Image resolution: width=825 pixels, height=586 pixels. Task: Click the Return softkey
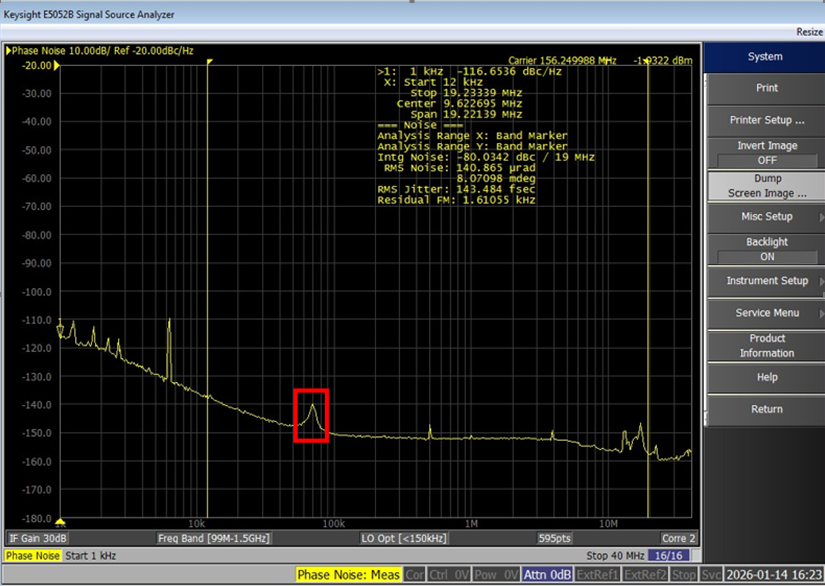coord(766,409)
